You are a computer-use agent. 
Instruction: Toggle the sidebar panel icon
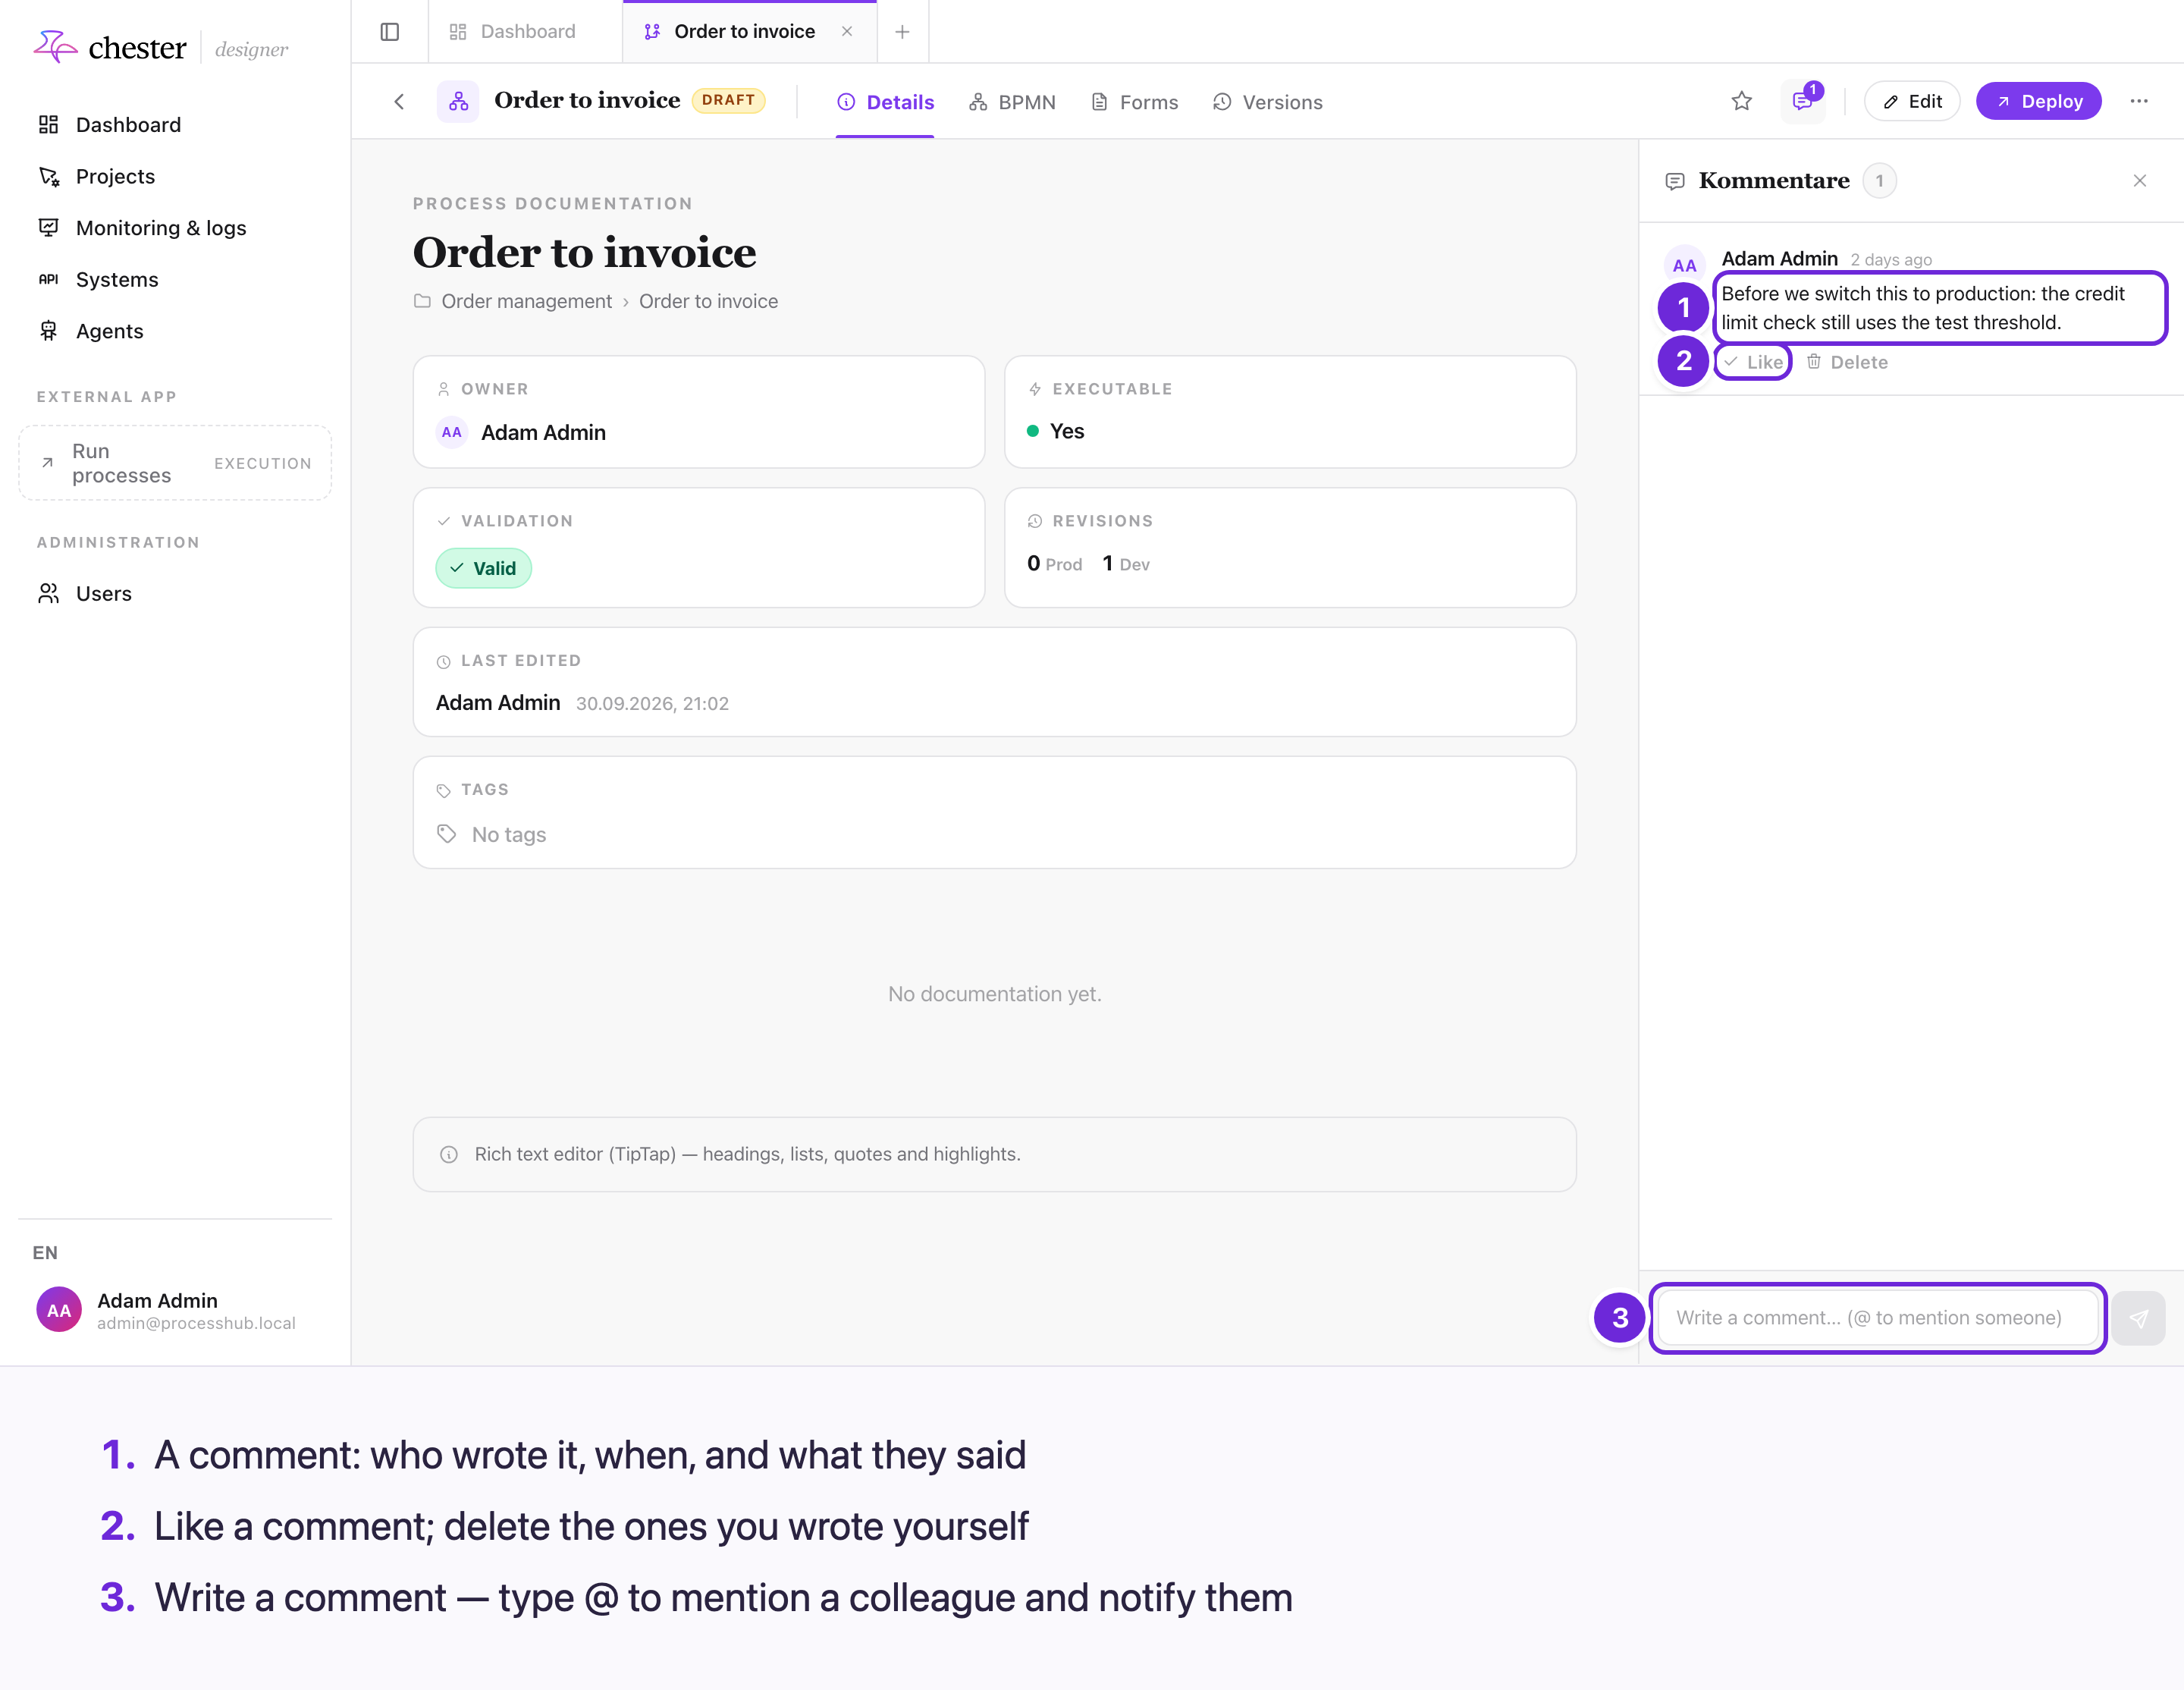pyautogui.click(x=390, y=32)
